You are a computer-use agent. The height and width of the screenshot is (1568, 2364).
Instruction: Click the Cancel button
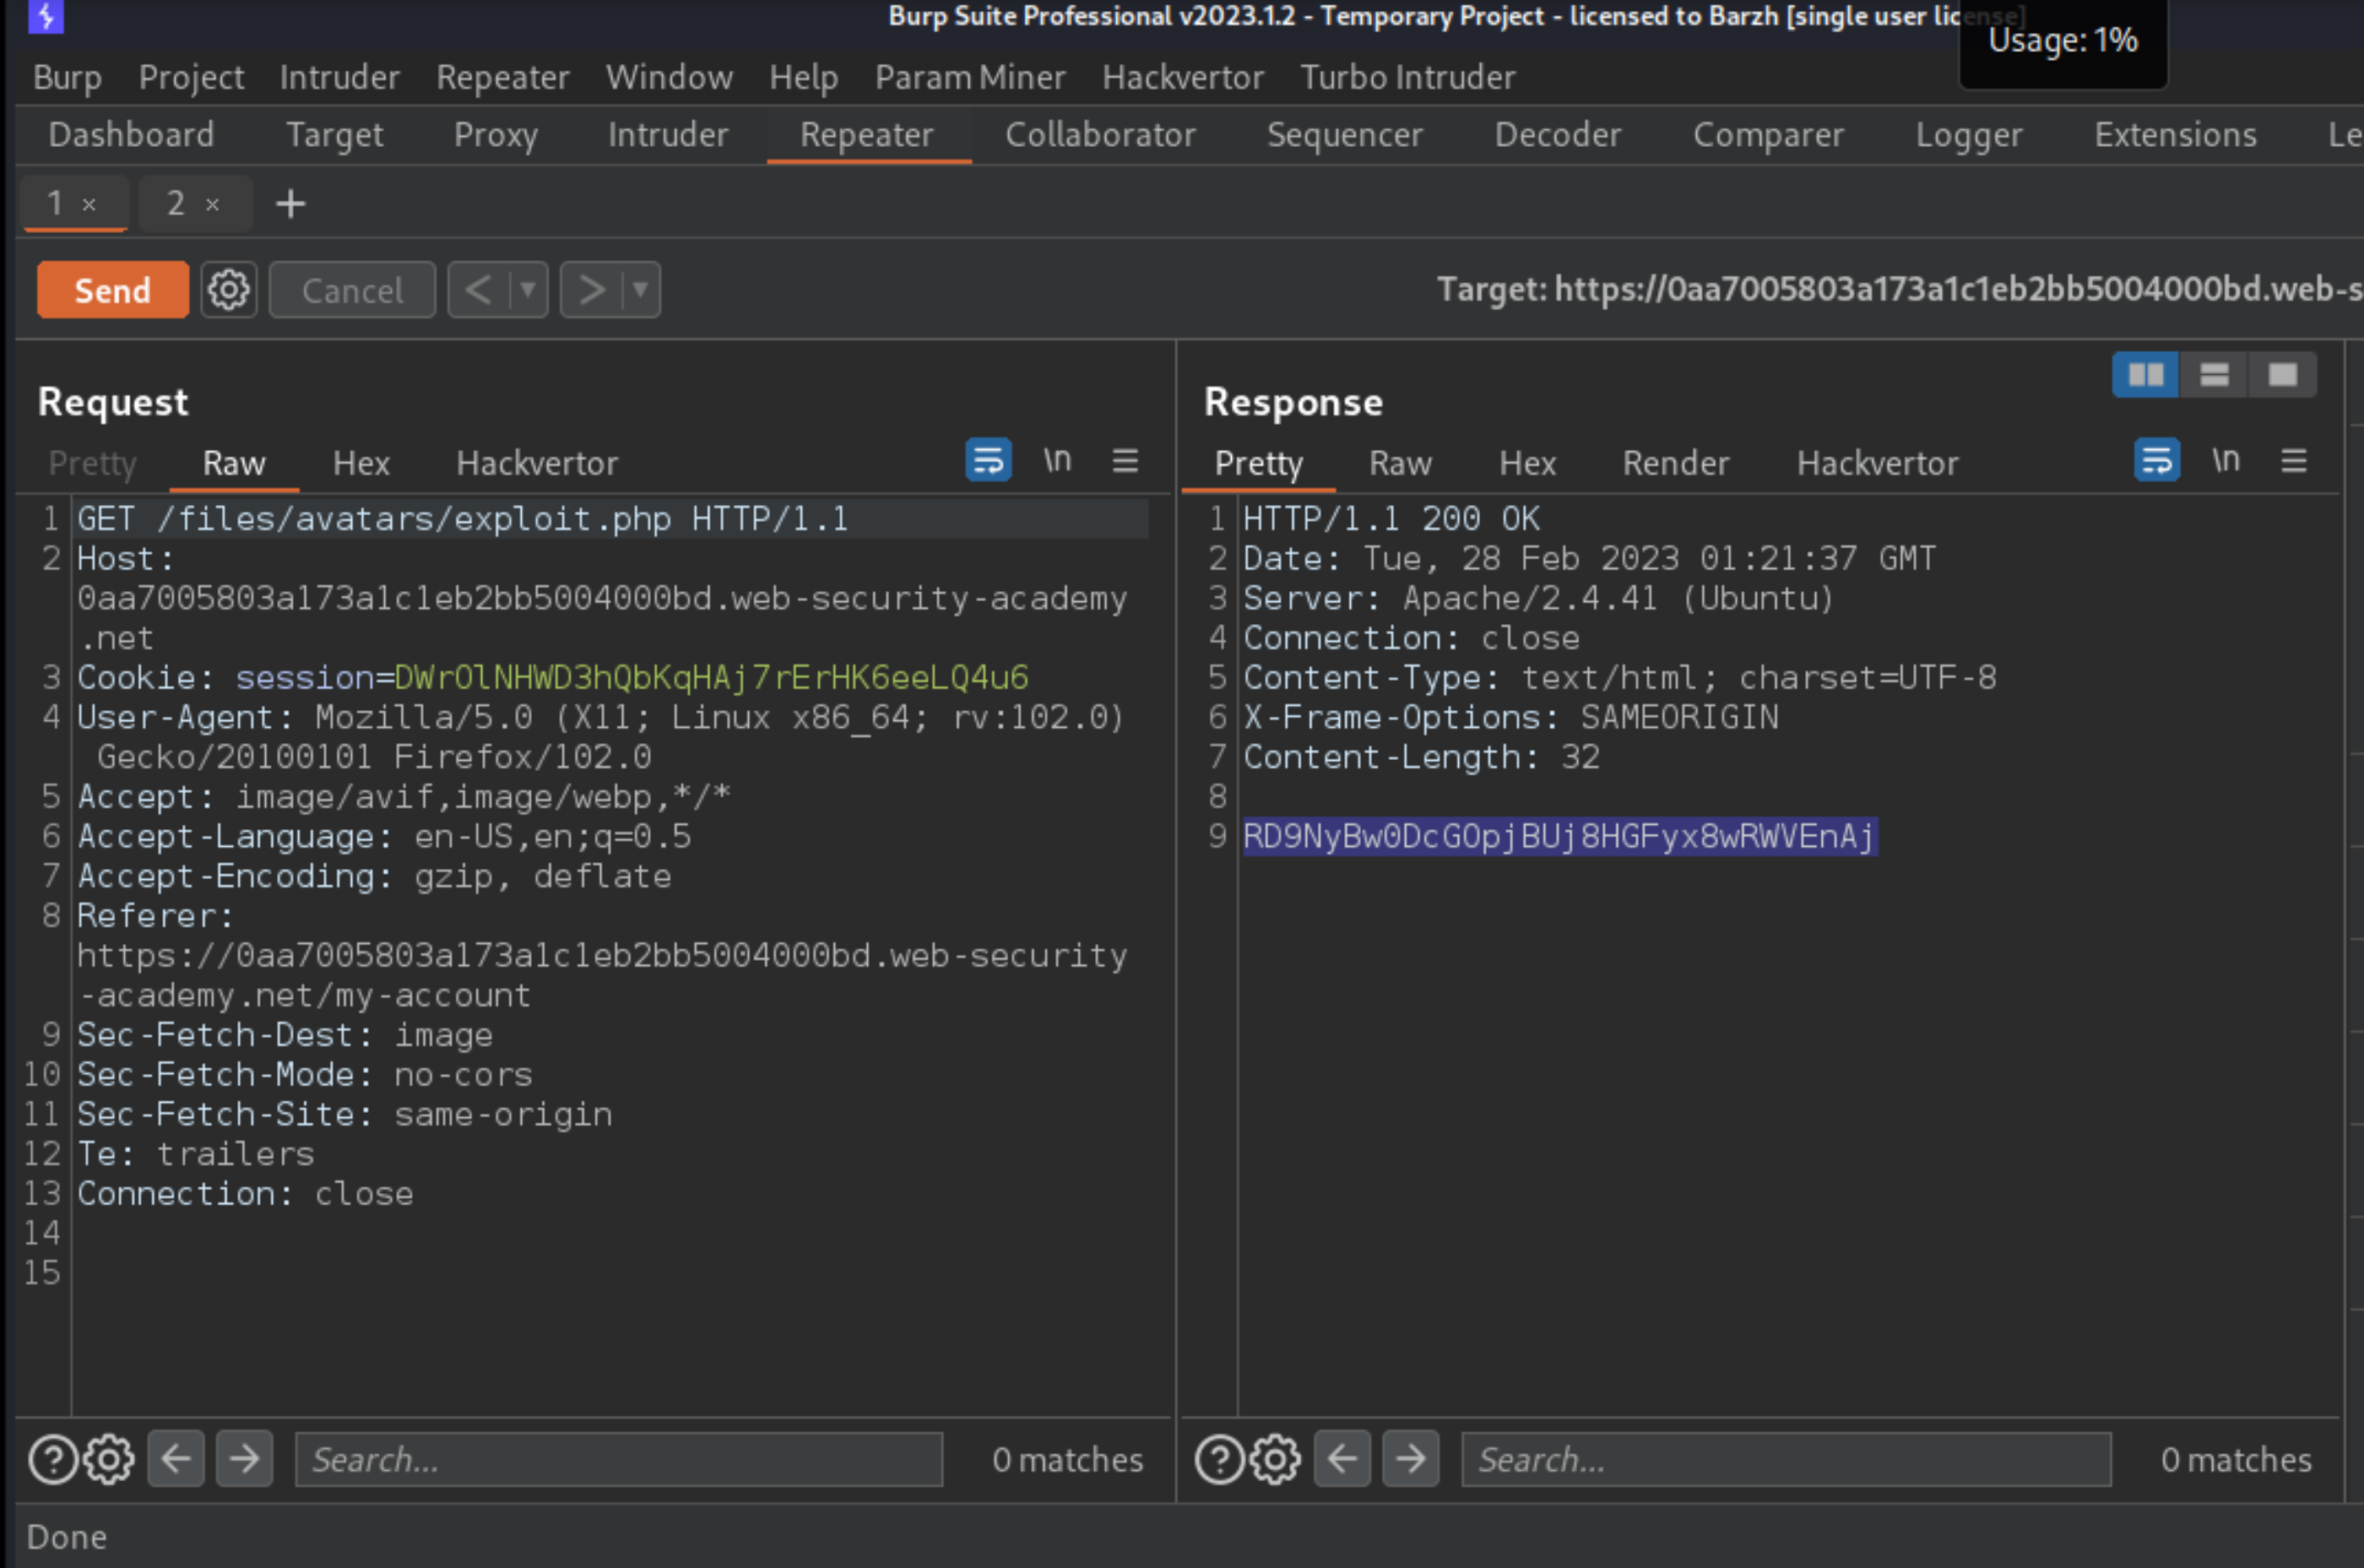(352, 290)
